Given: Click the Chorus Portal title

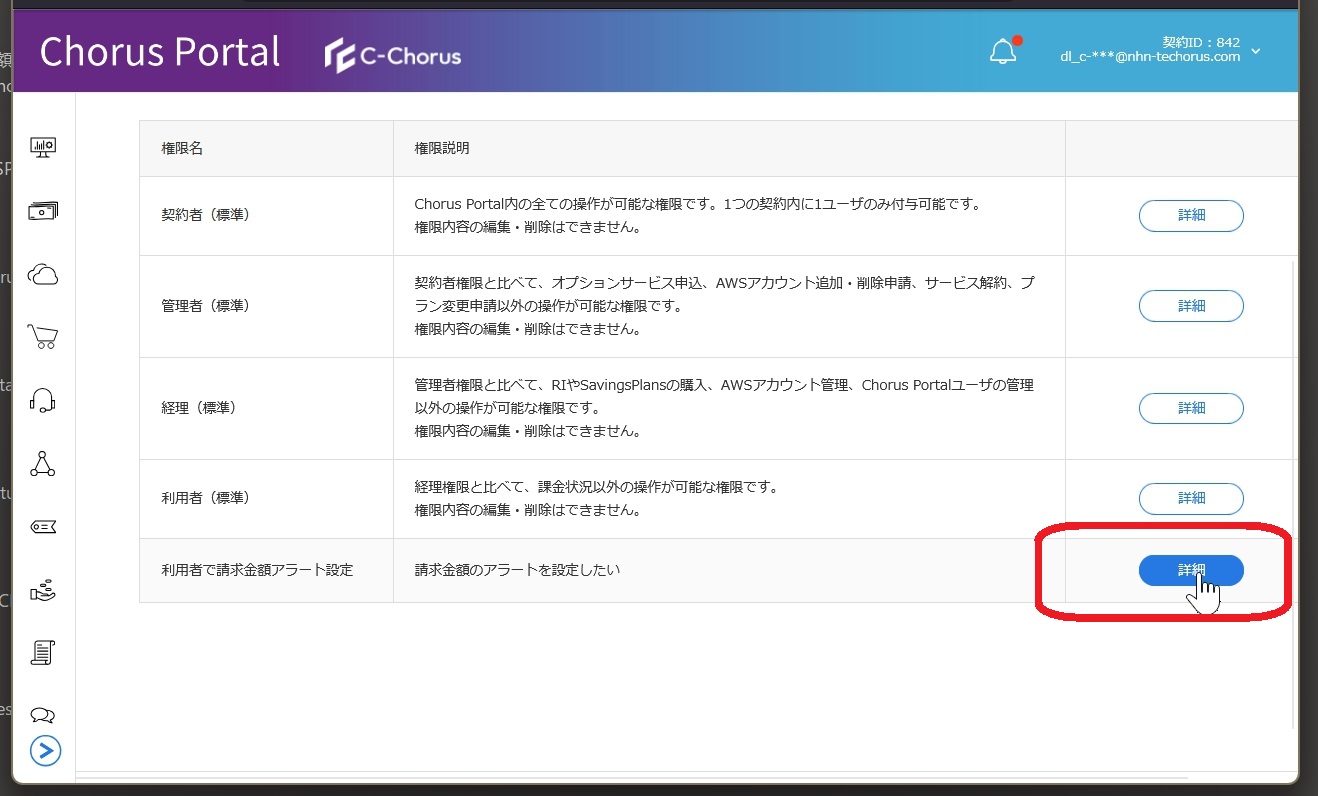Looking at the screenshot, I should point(160,52).
